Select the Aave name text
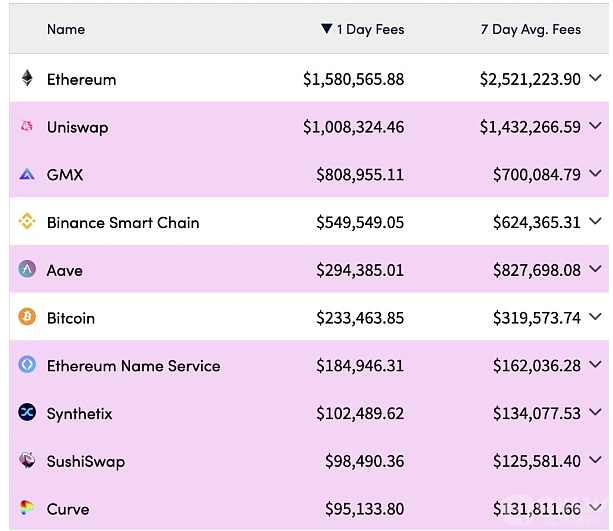613x531 pixels. [x=65, y=271]
